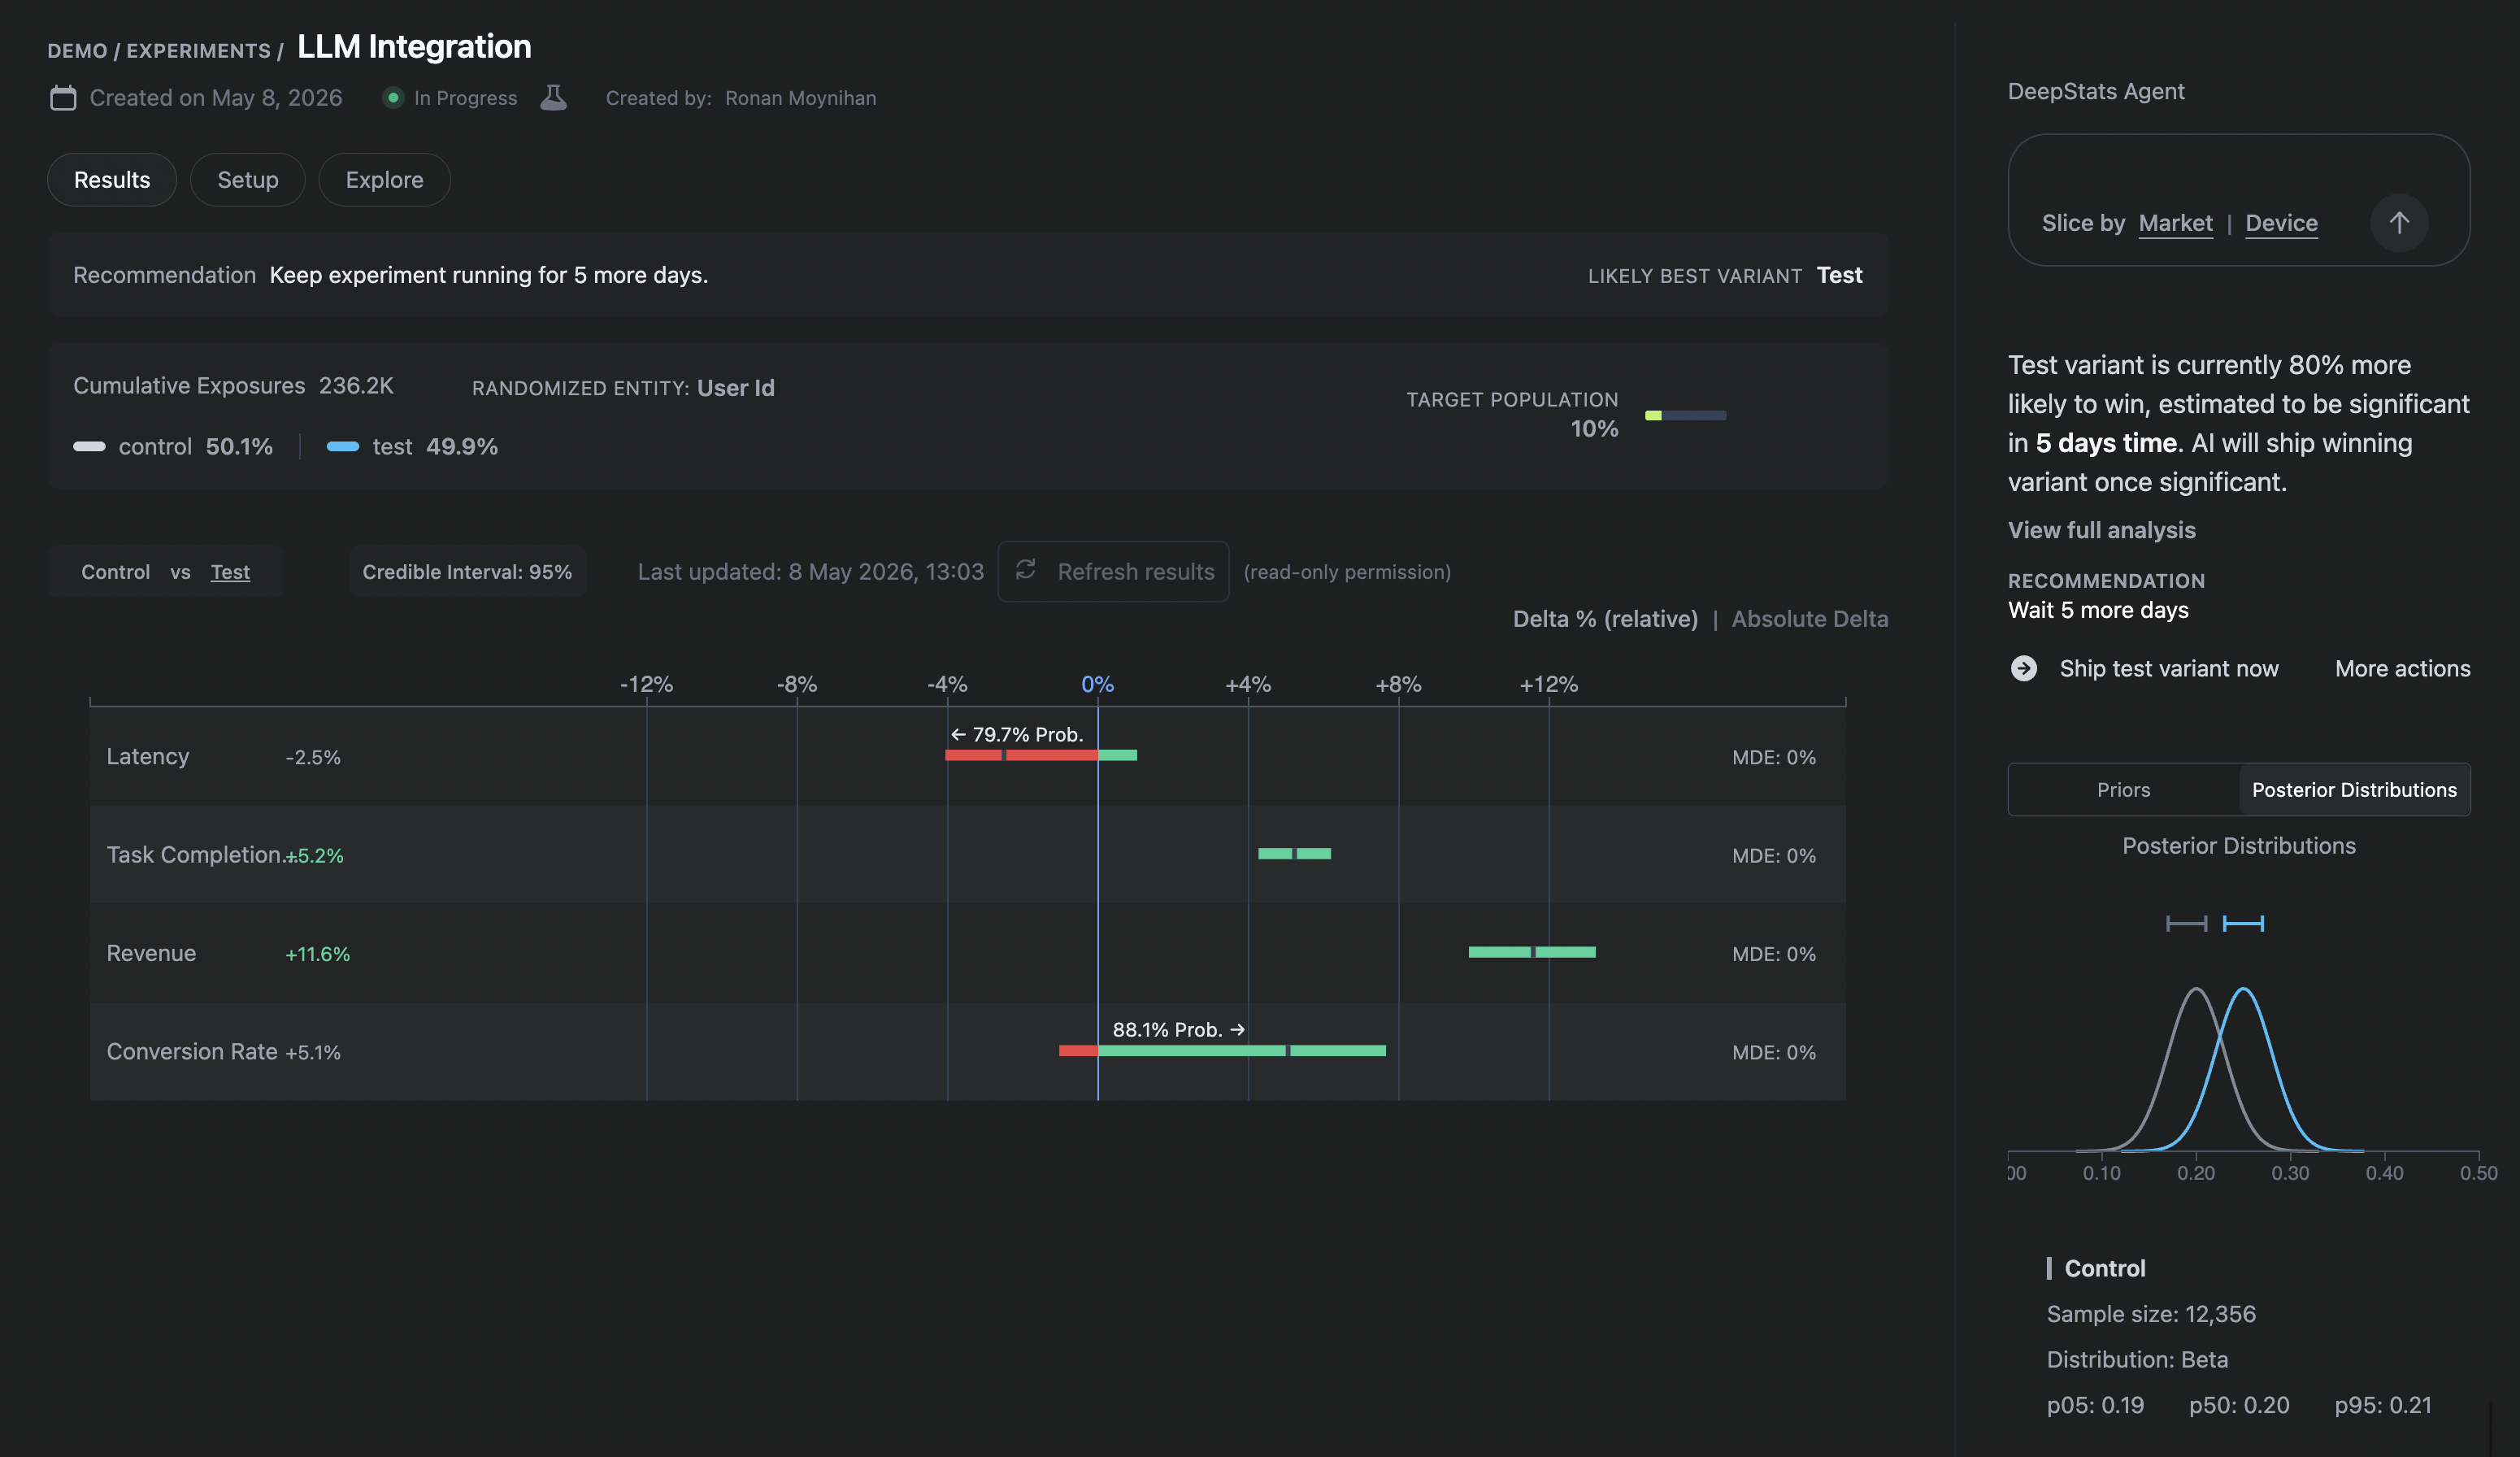The height and width of the screenshot is (1457, 2520).
Task: Open the Setup tab
Action: 248,180
